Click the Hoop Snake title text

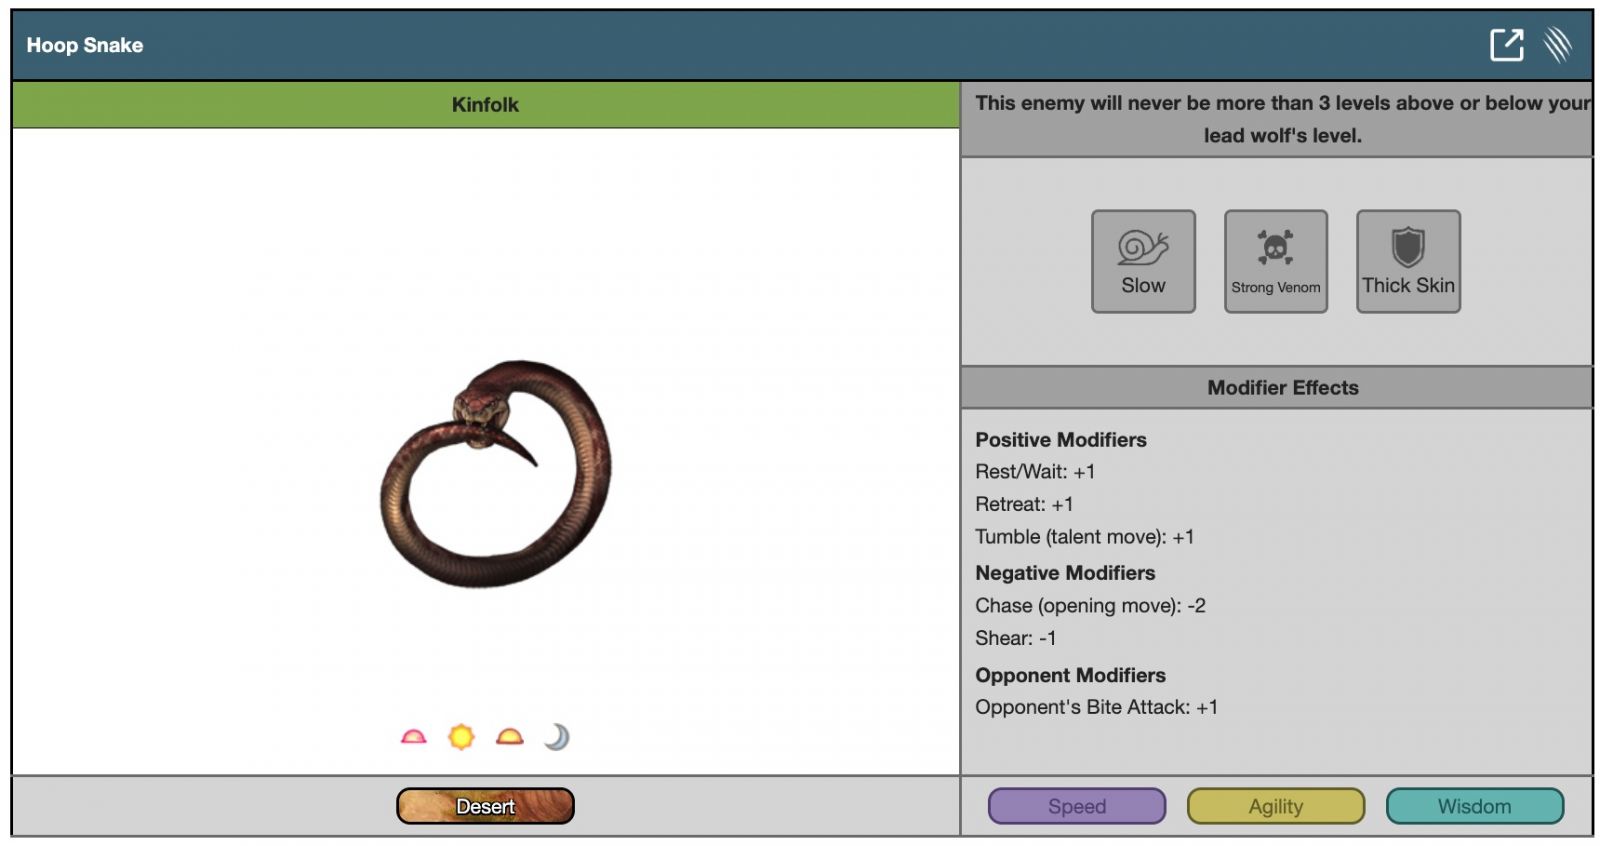click(x=85, y=45)
